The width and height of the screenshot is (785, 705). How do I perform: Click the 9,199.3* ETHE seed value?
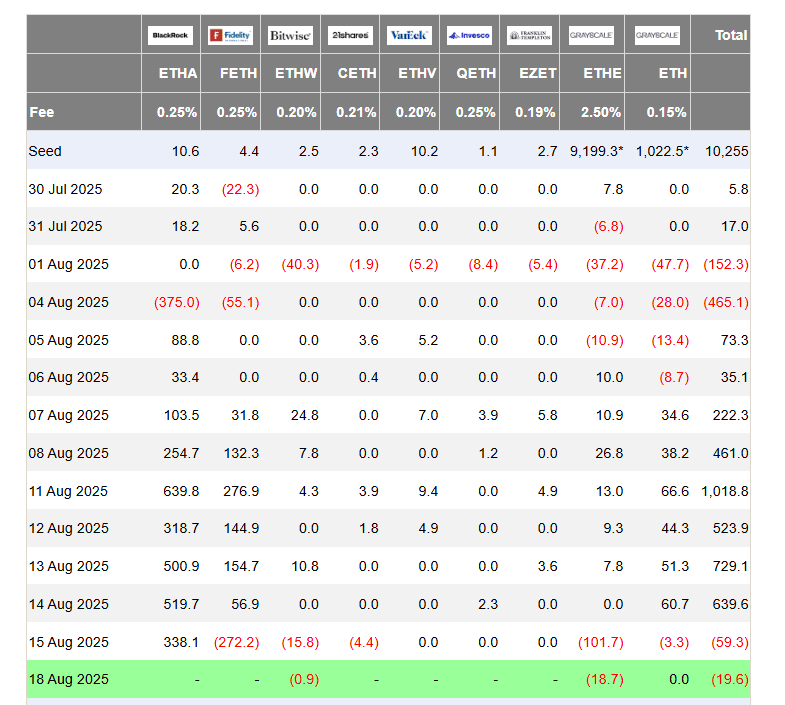[596, 151]
